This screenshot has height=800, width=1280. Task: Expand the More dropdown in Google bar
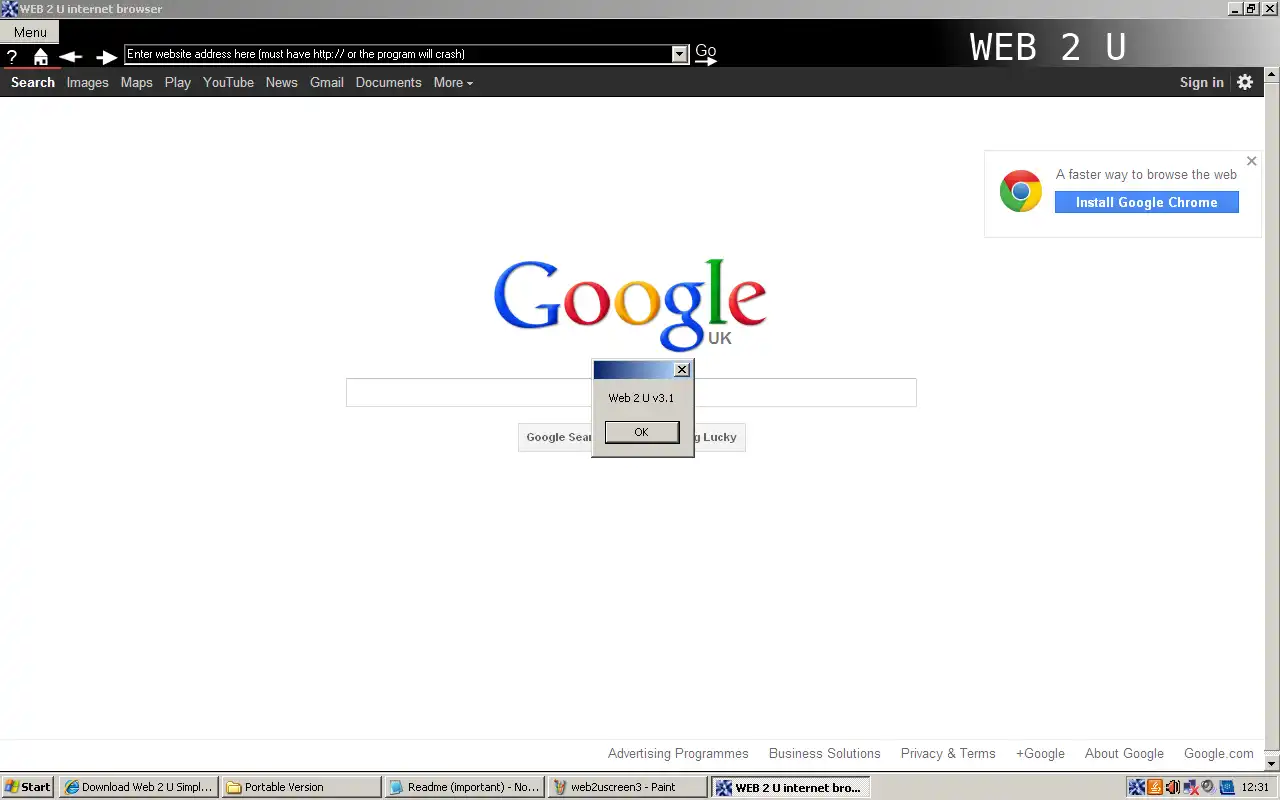pyautogui.click(x=453, y=83)
